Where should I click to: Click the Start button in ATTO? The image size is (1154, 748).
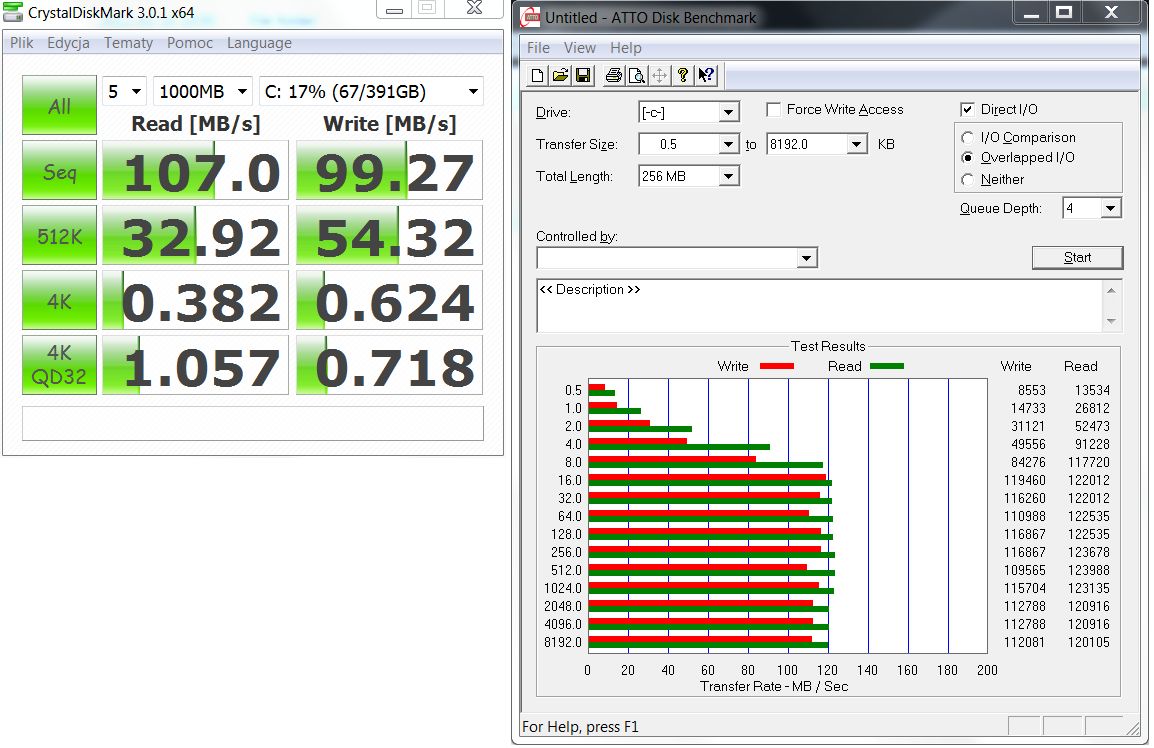point(1077,258)
